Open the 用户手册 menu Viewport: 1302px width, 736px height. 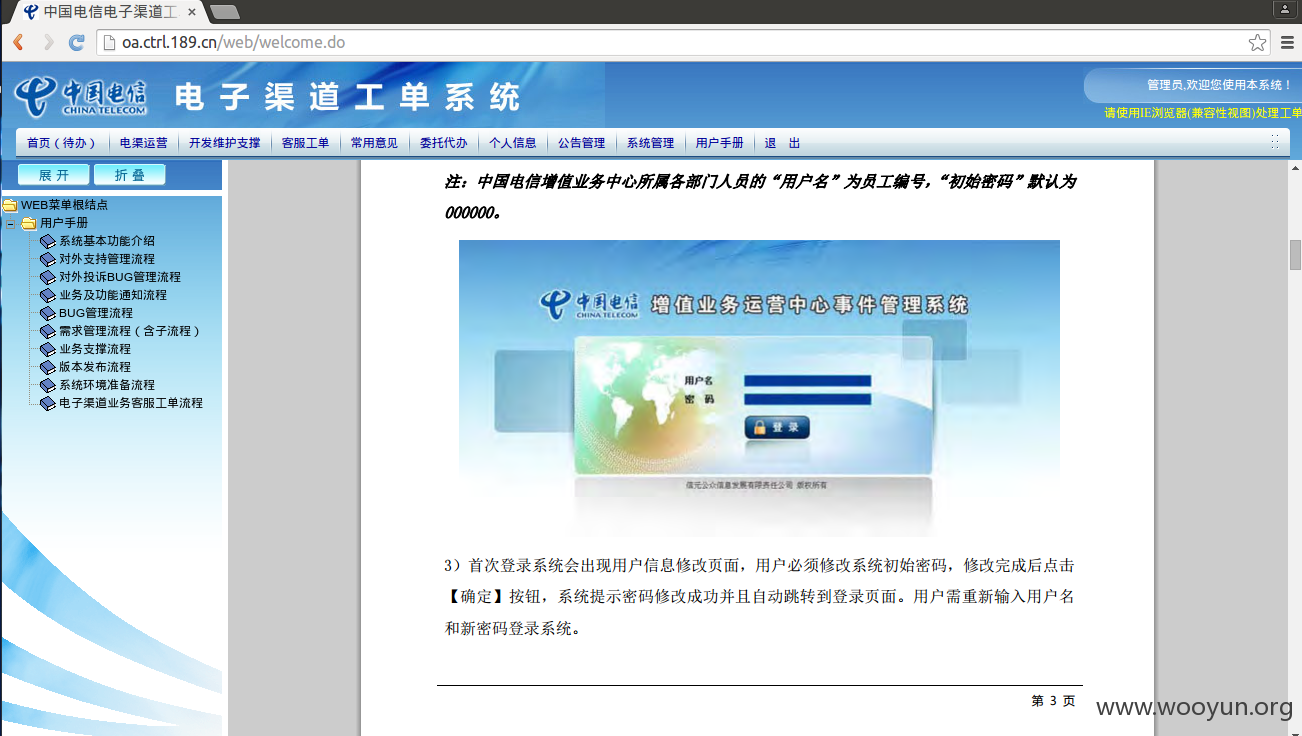coord(719,143)
